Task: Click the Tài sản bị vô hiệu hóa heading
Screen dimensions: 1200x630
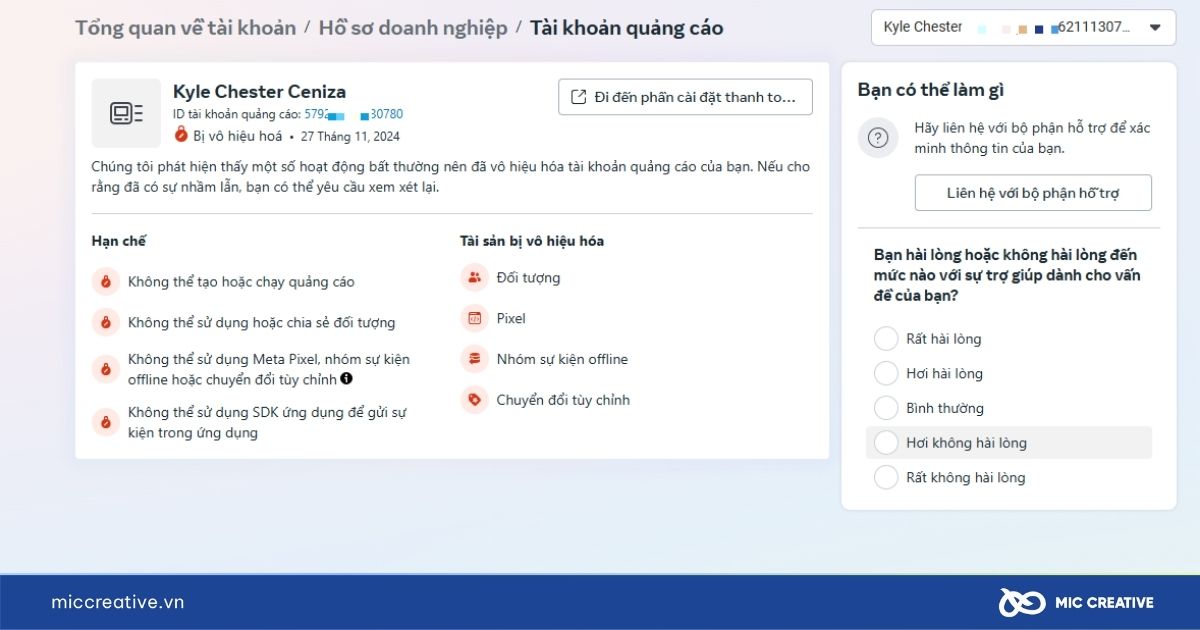Action: pos(532,241)
